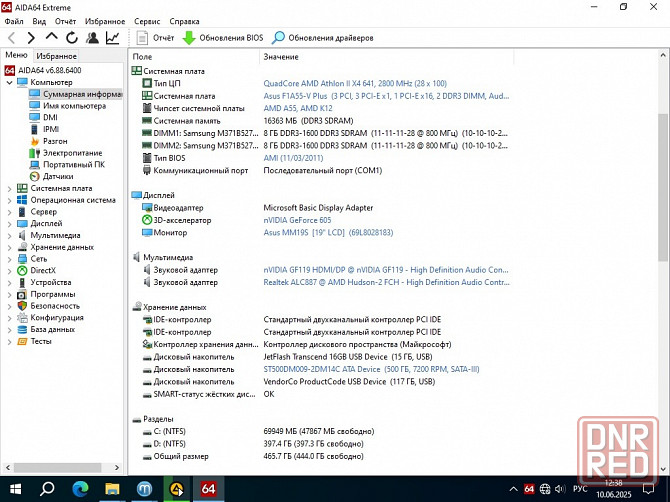This screenshot has height=502, width=670.
Task: Expand the Сервер tree node
Action: [9, 212]
